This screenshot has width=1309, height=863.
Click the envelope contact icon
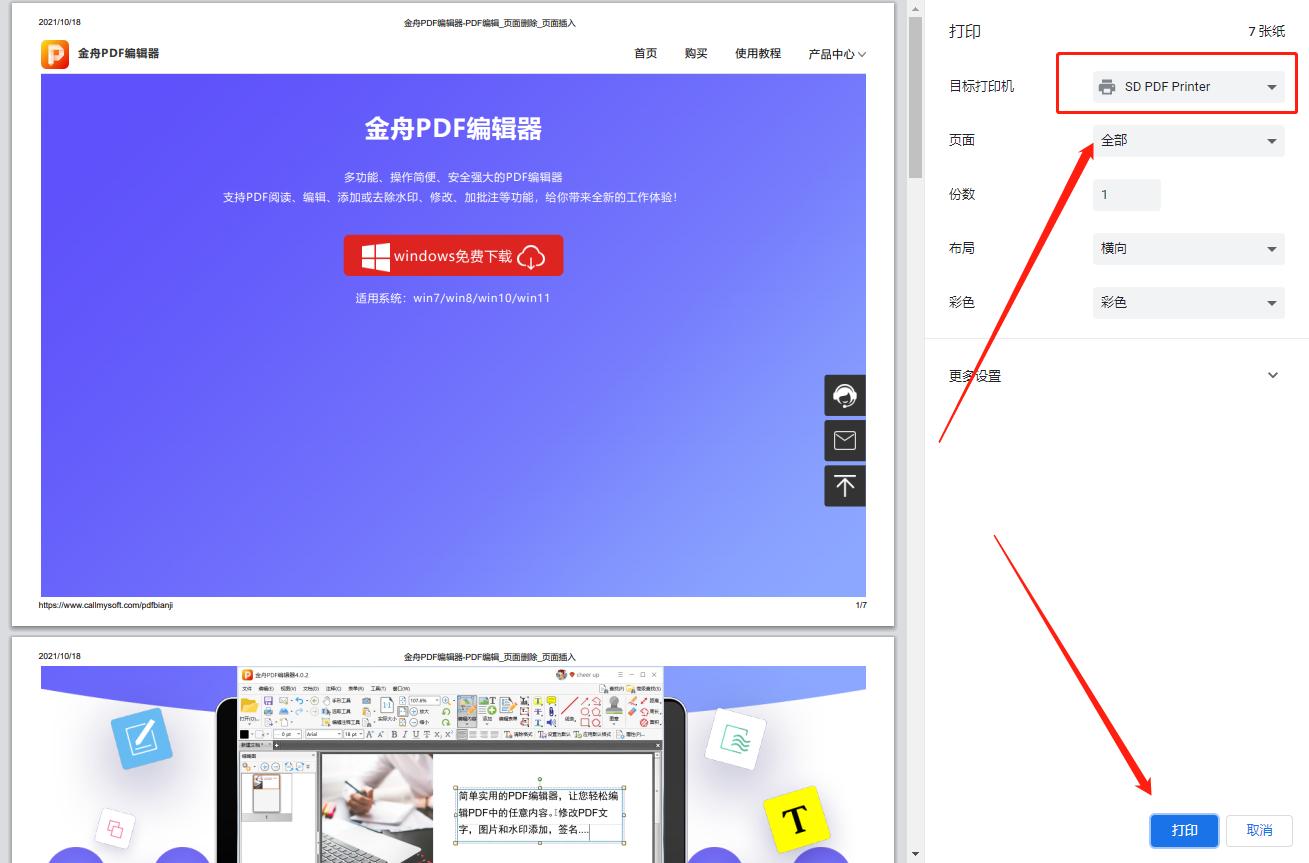click(x=844, y=440)
